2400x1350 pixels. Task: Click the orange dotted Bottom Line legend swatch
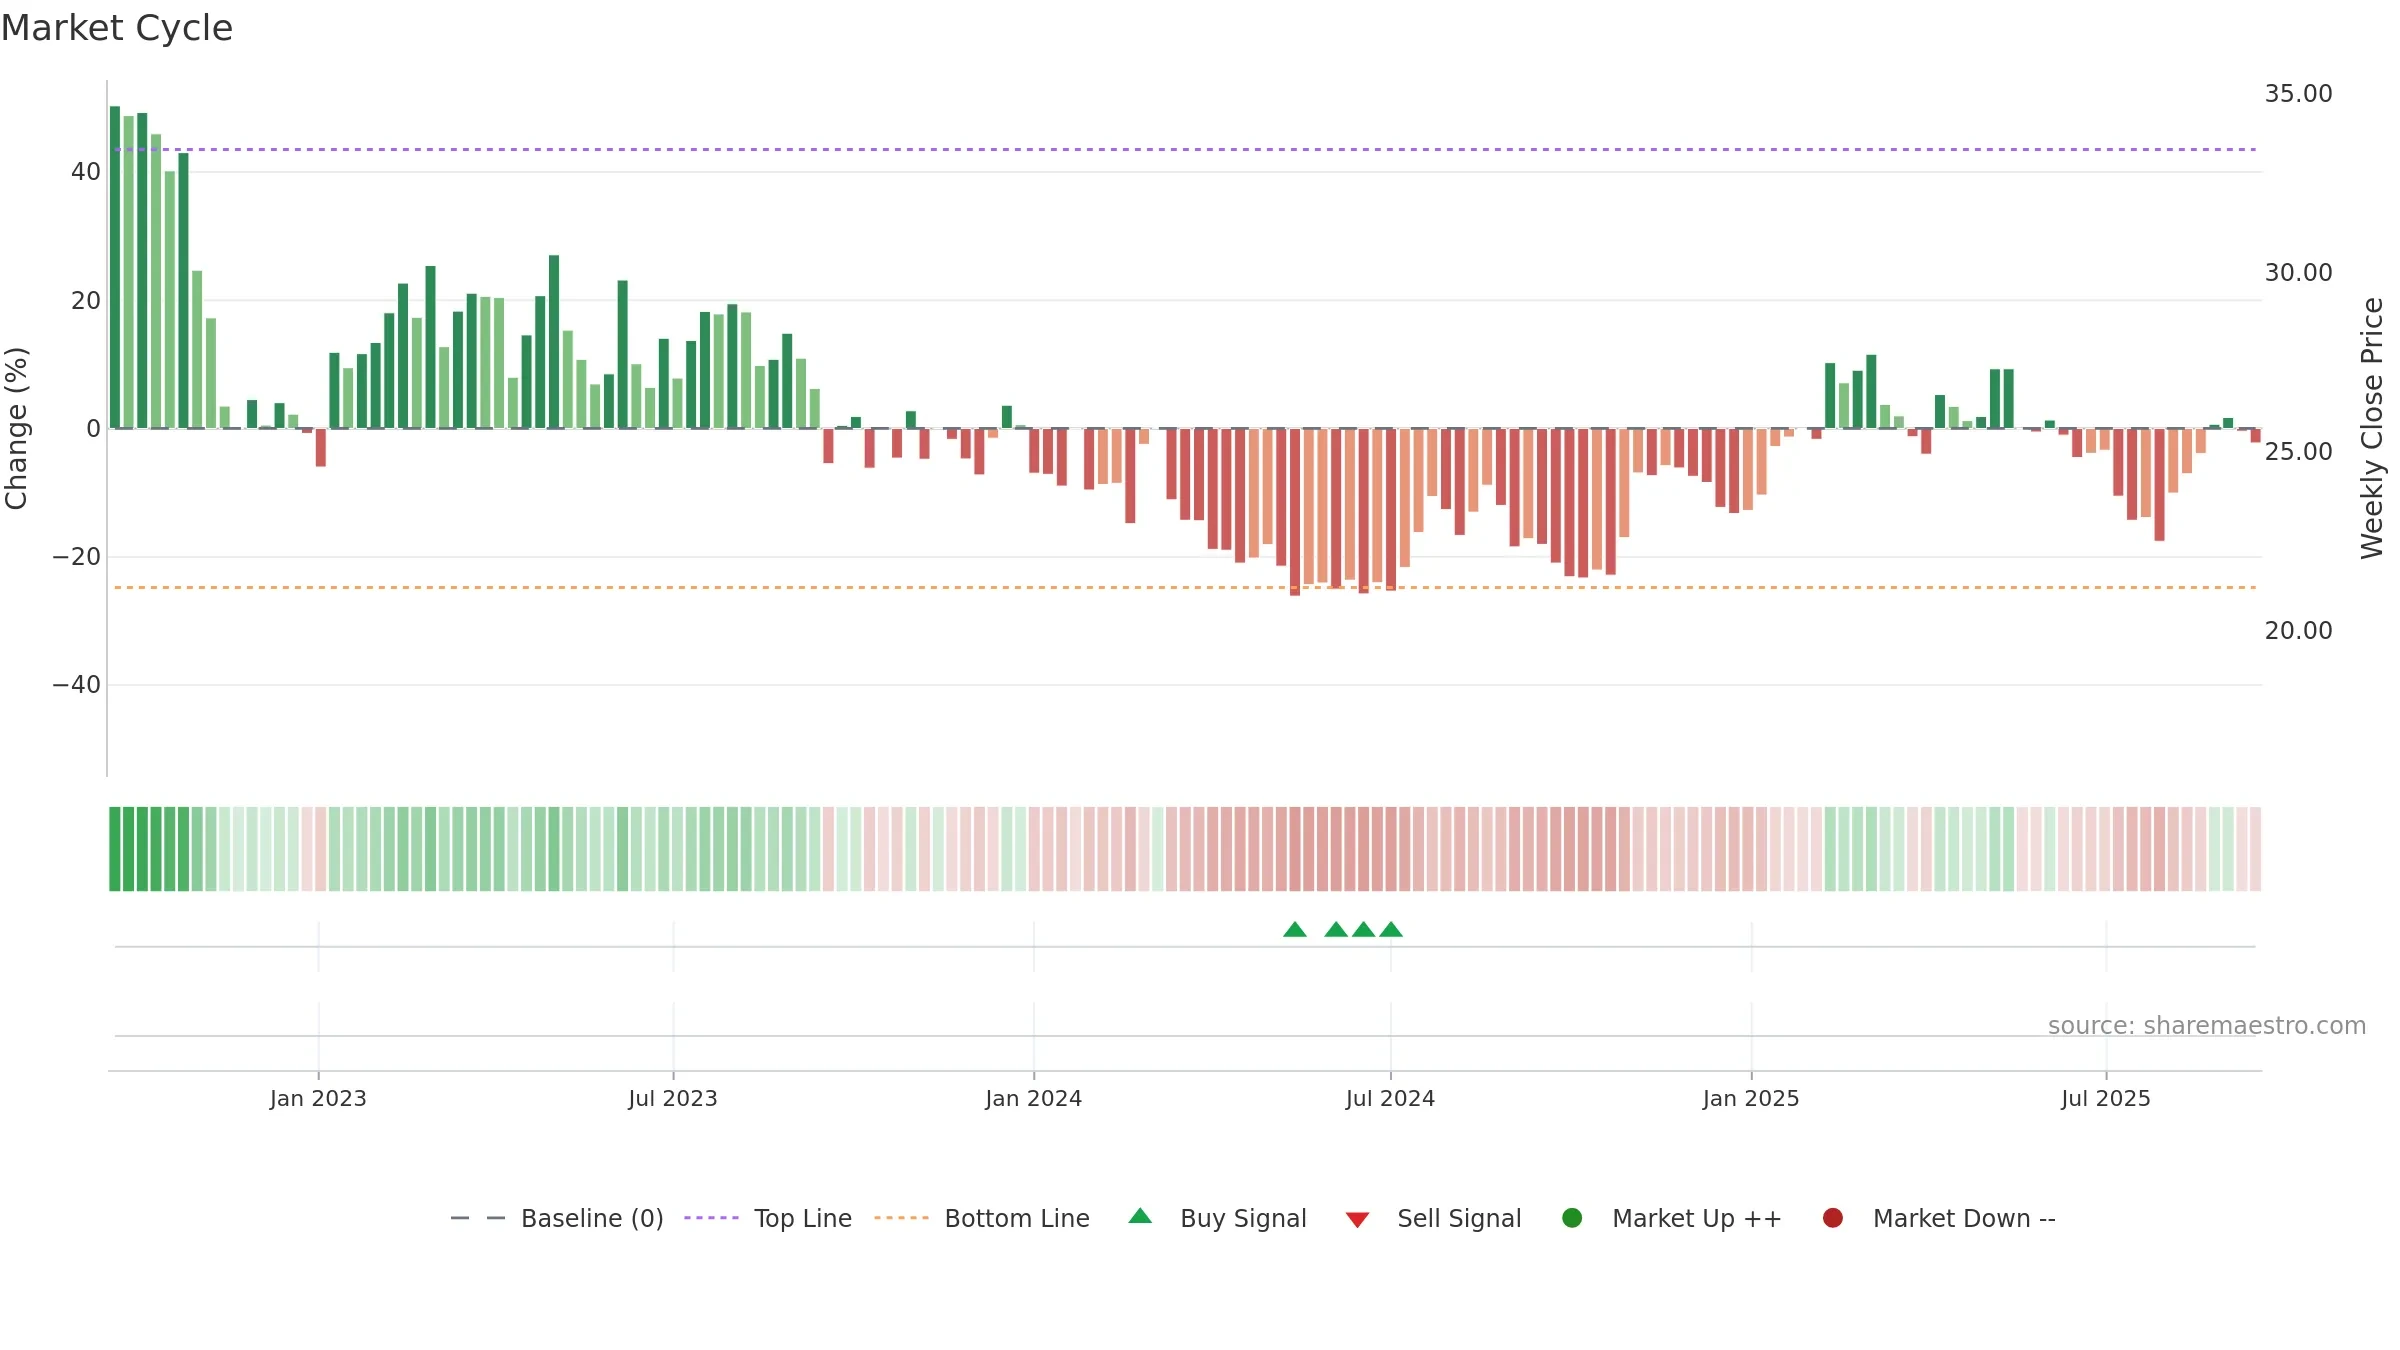901,1218
